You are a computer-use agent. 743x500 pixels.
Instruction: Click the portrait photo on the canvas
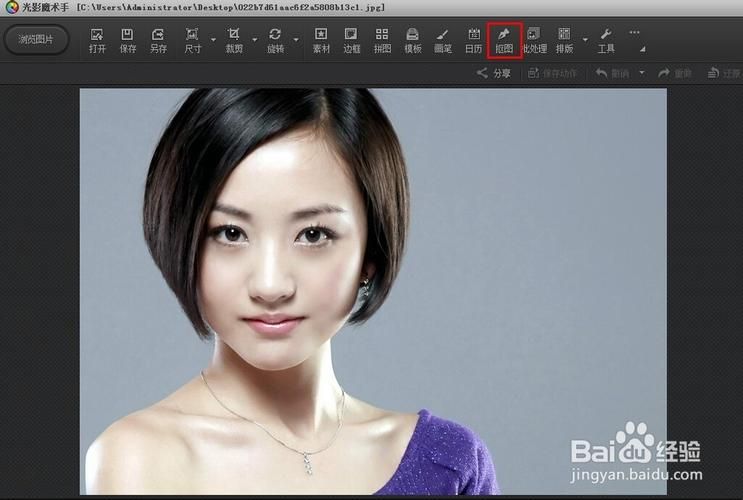(x=373, y=291)
